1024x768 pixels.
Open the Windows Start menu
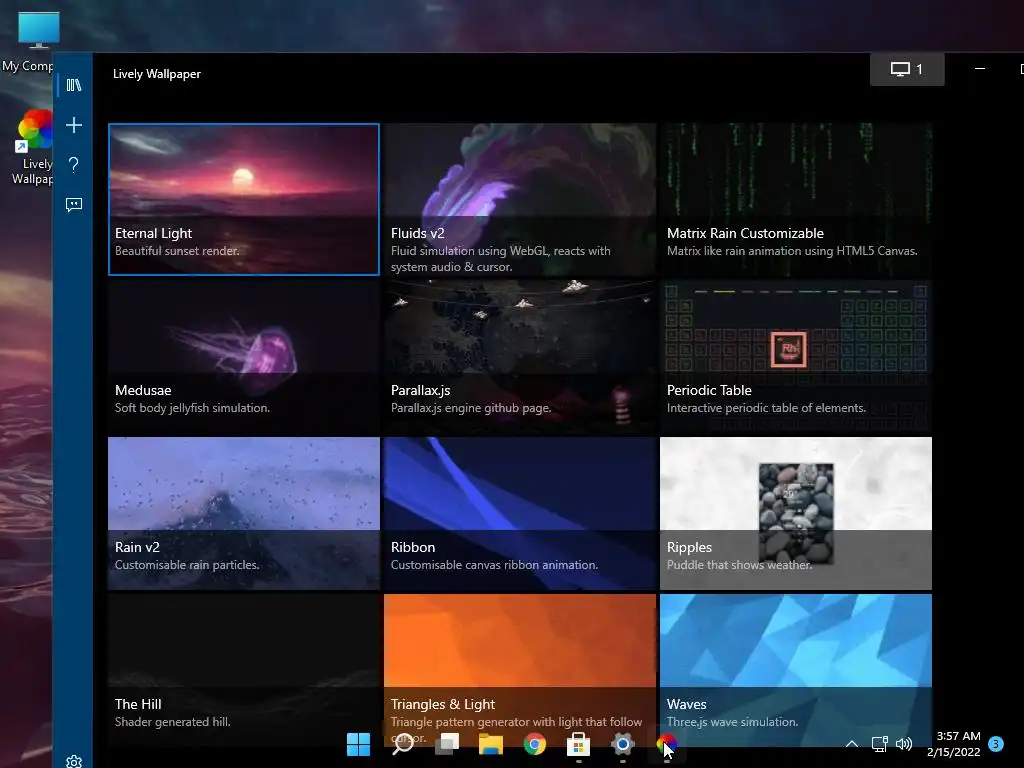[x=359, y=744]
